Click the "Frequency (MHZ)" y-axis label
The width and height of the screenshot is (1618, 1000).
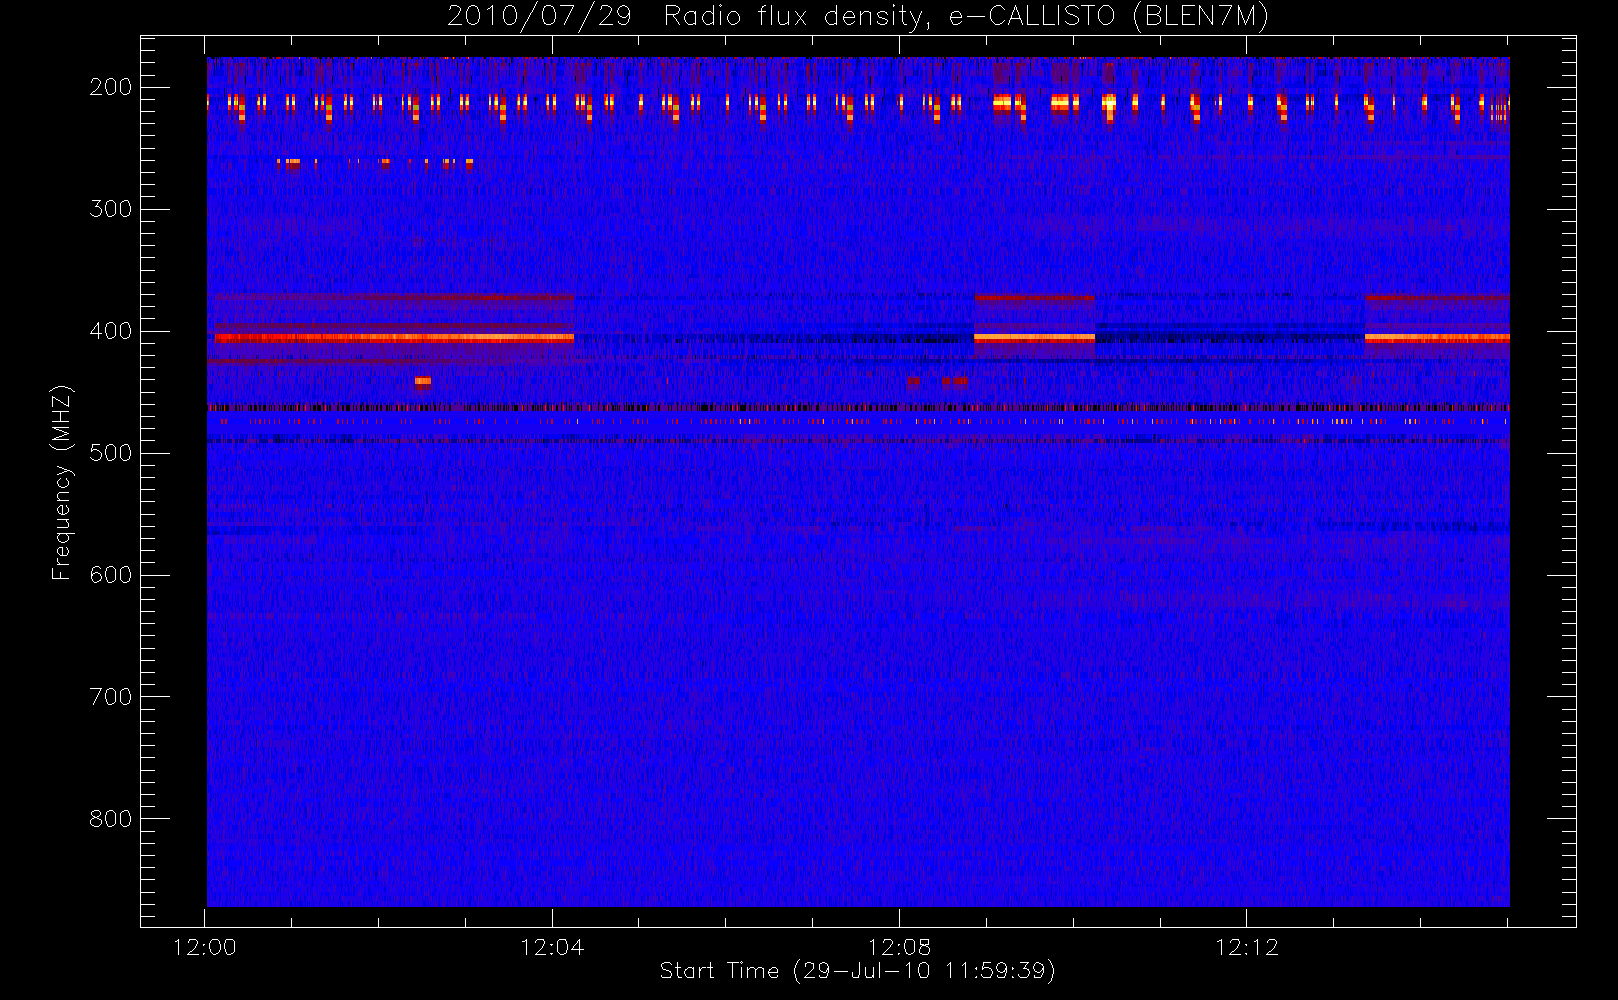point(62,482)
